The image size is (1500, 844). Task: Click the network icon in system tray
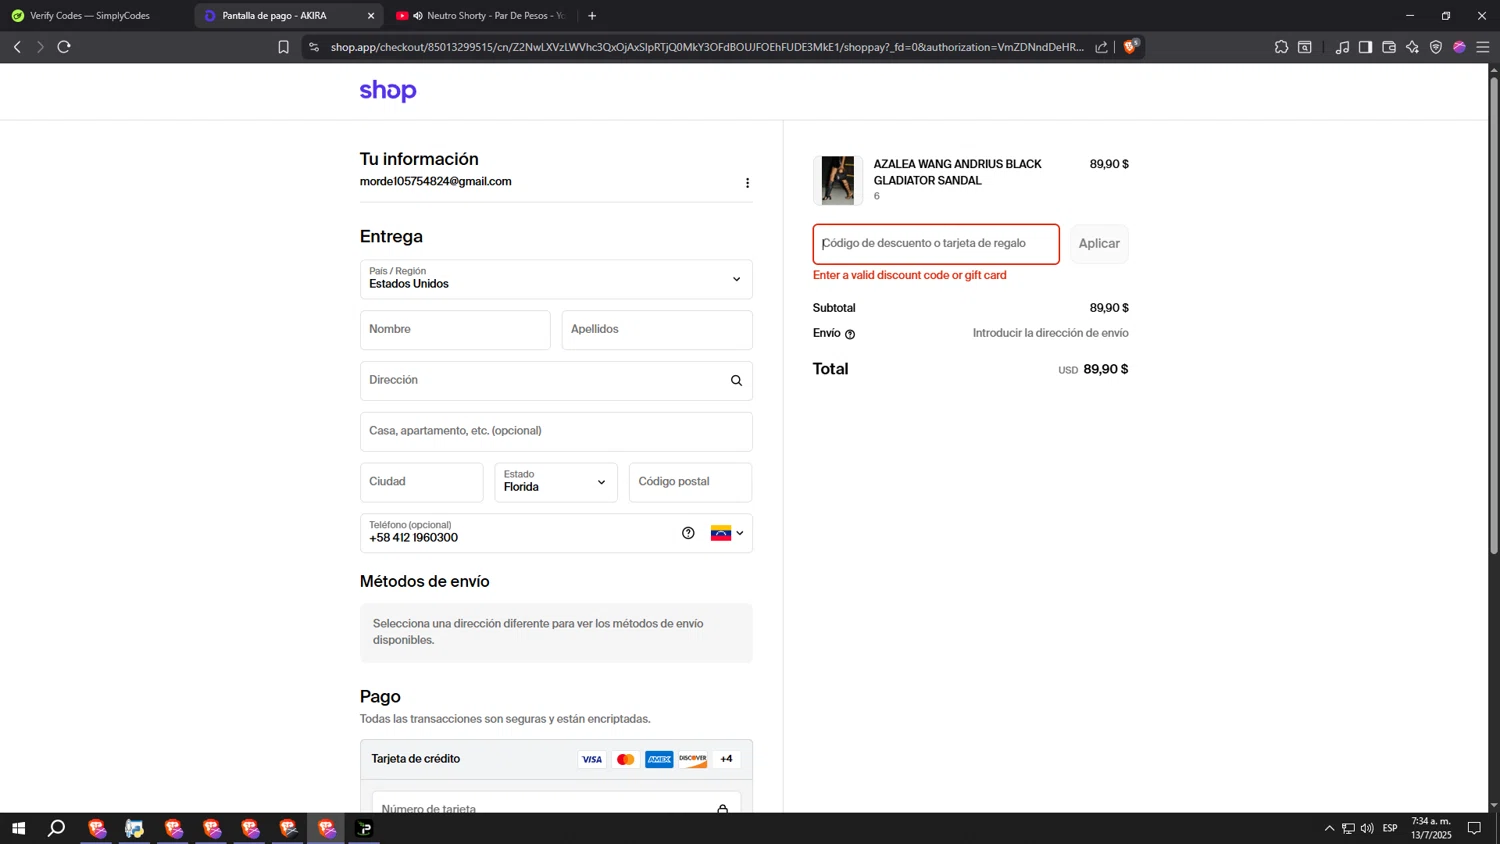(x=1348, y=828)
